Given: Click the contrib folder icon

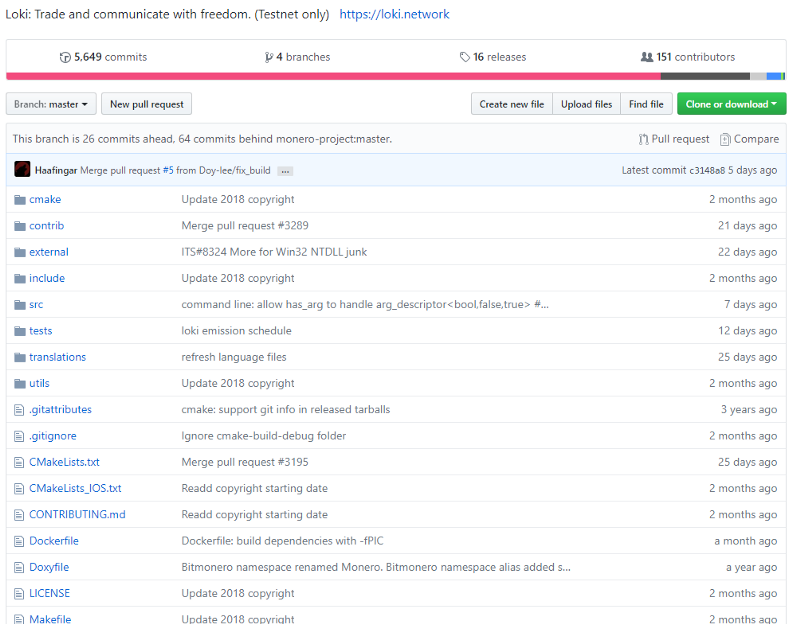Looking at the screenshot, I should point(20,226).
